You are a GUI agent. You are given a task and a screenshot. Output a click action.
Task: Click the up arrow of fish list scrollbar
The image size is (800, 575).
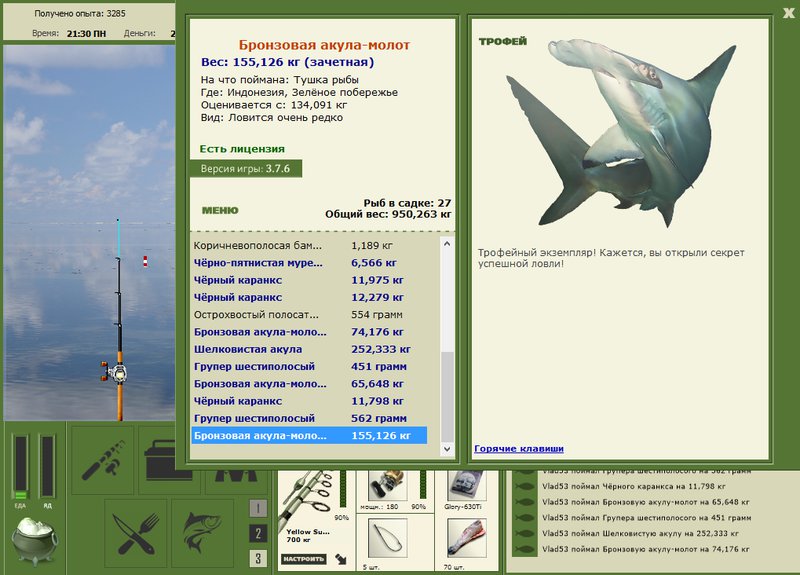coord(447,244)
